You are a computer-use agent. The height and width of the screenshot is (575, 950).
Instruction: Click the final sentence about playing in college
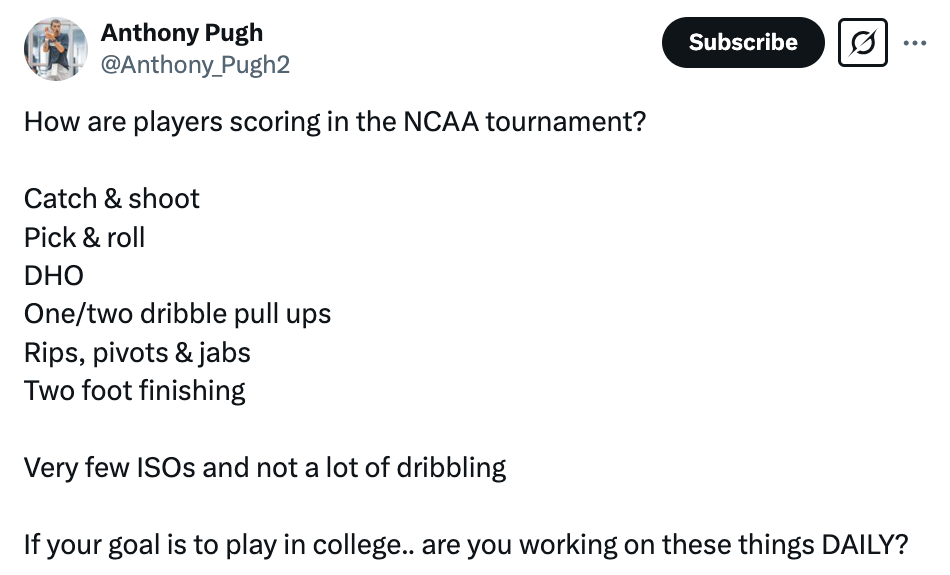pyautogui.click(x=465, y=545)
